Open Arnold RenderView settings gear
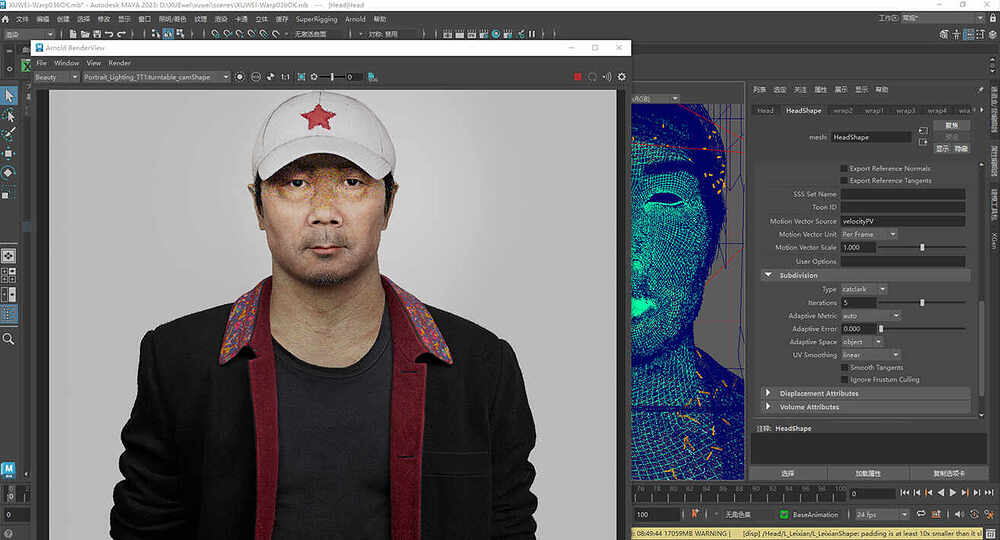The width and height of the screenshot is (1000, 540). 622,77
